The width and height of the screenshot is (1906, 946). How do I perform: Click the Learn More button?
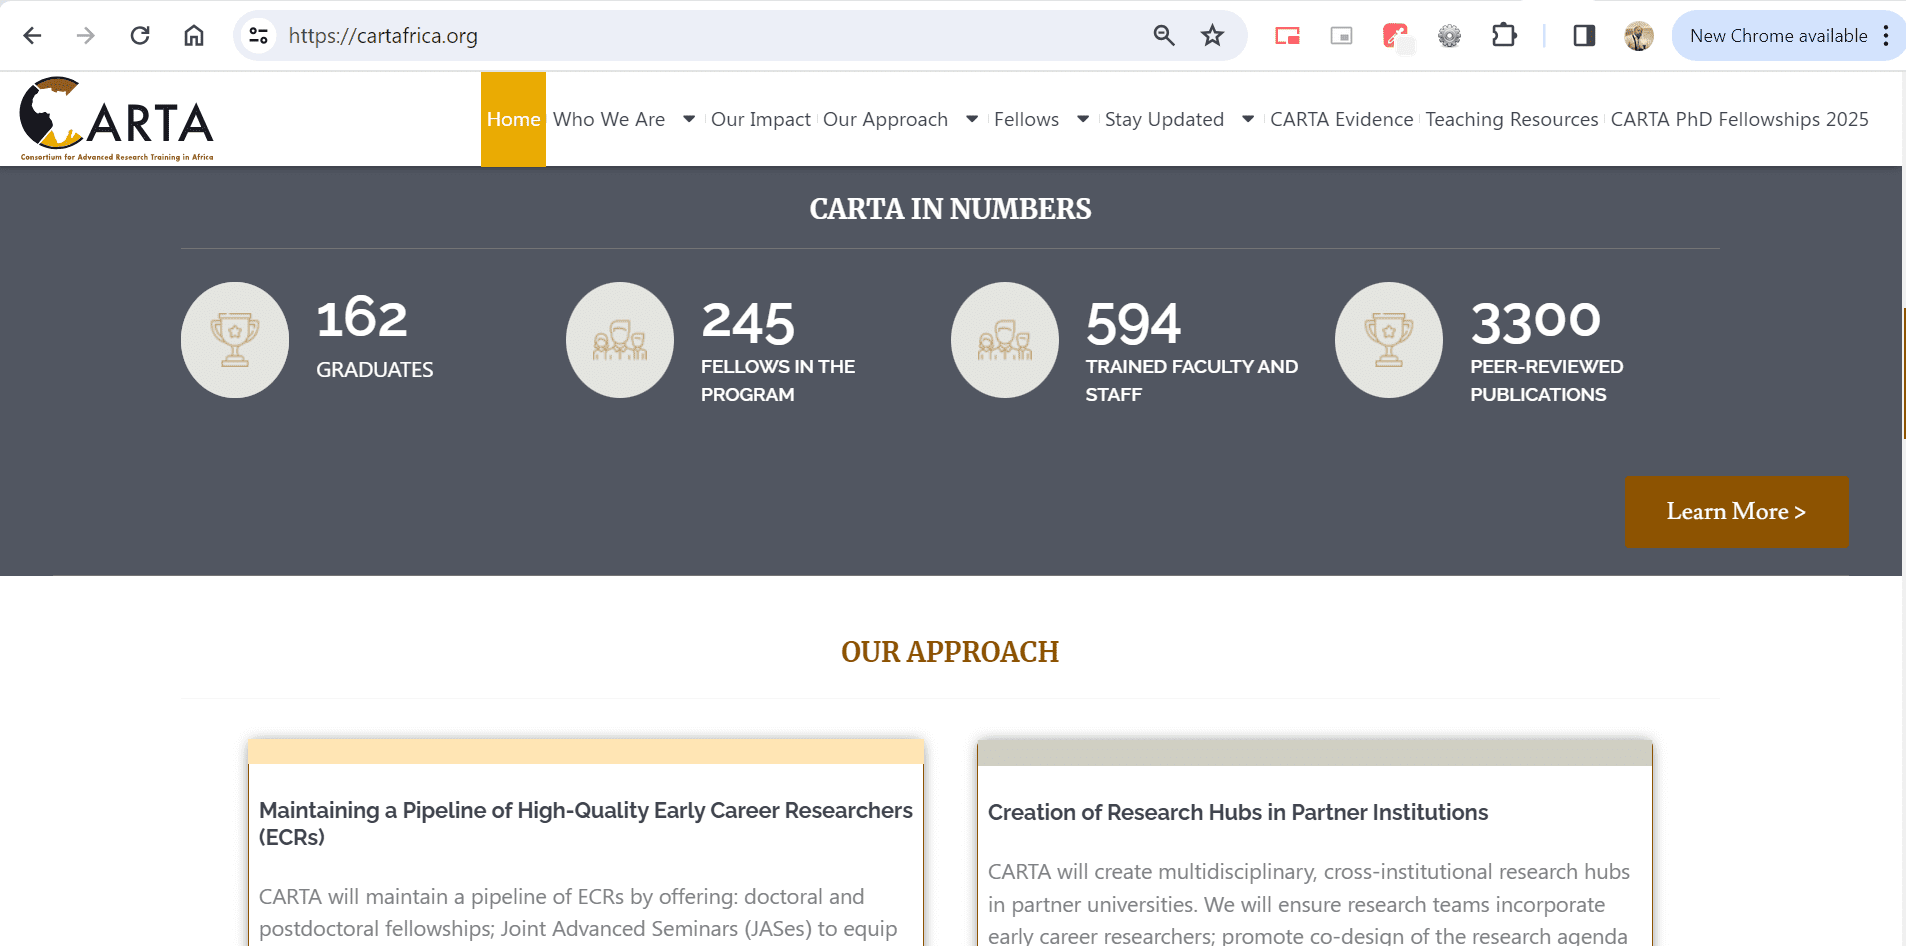click(x=1736, y=511)
